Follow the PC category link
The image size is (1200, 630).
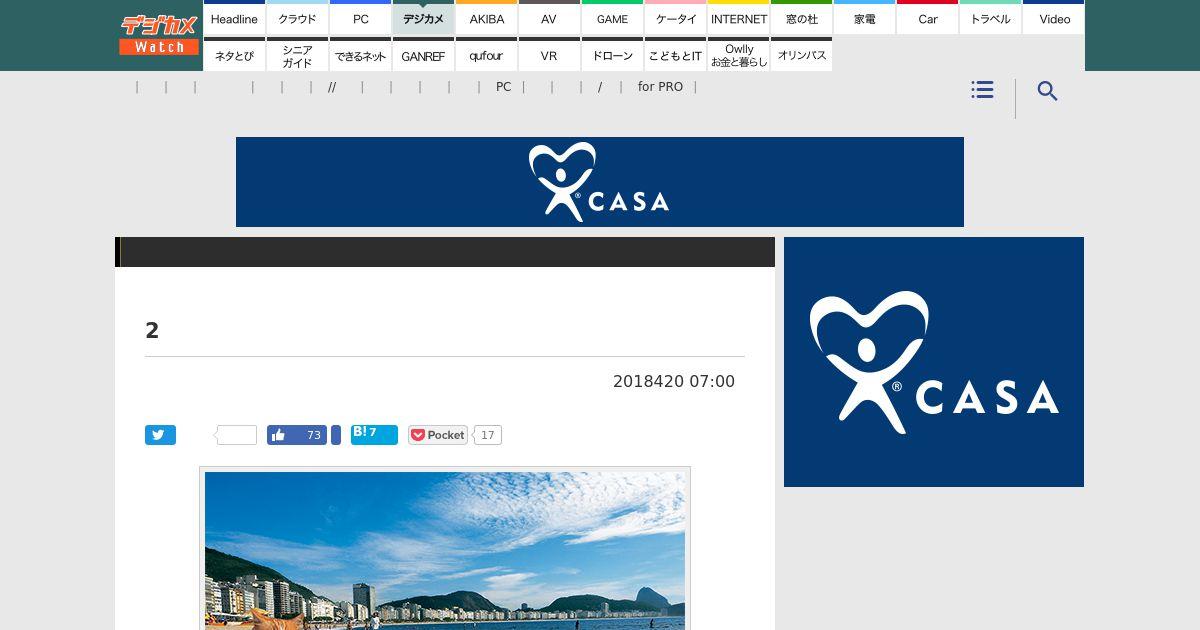[x=503, y=87]
